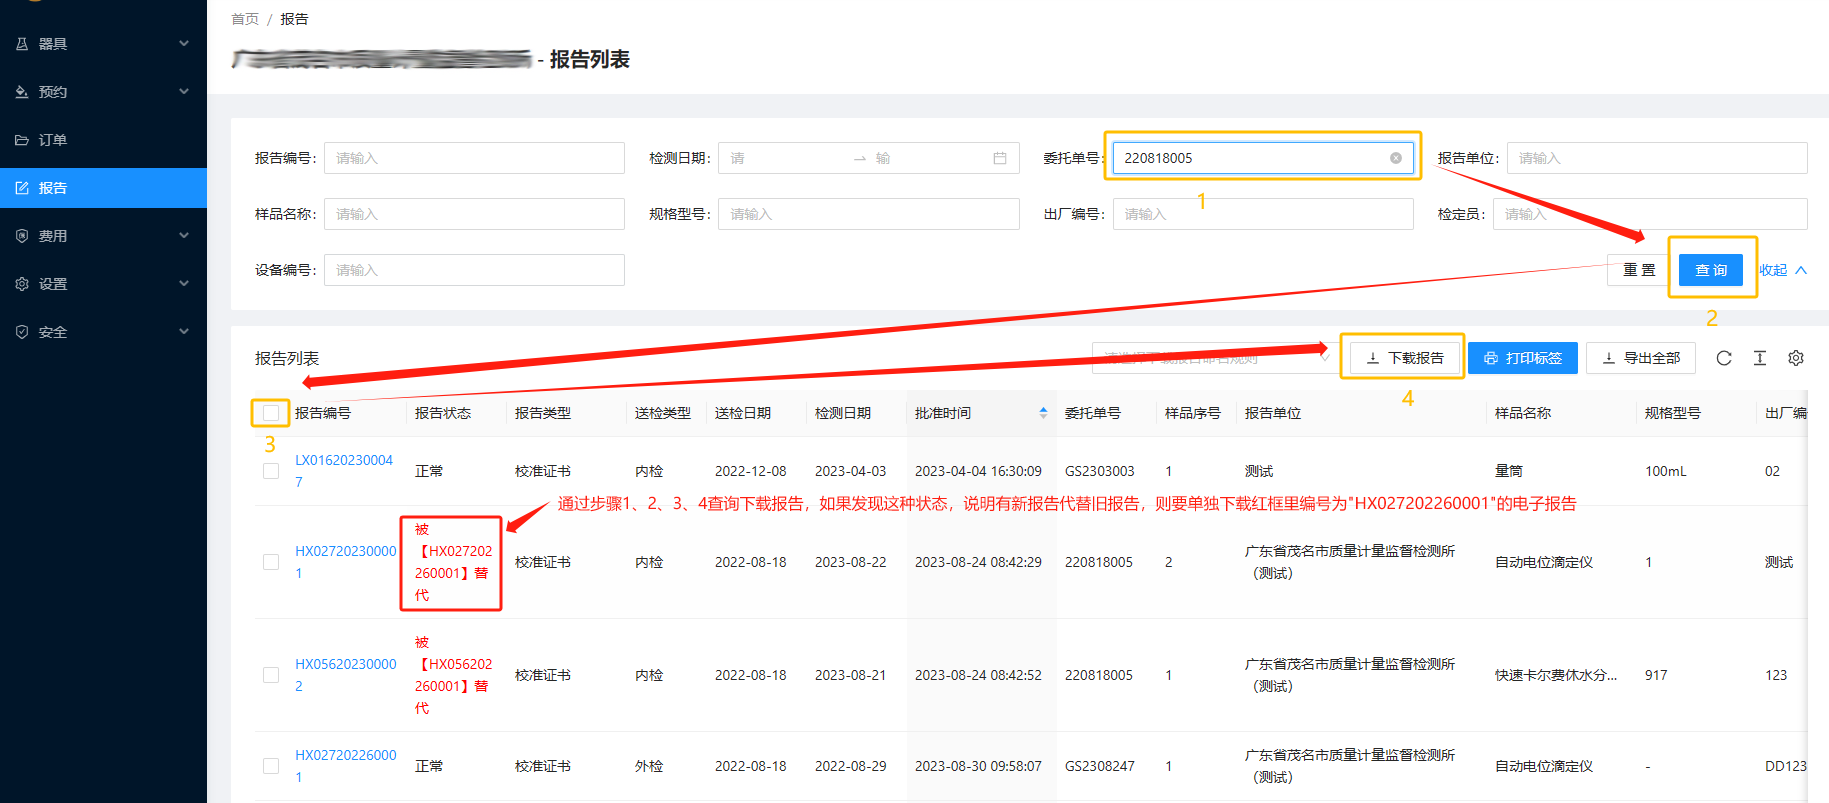This screenshot has width=1829, height=803.
Task: Clear the 委托单号 field with the X icon
Action: tap(1395, 158)
